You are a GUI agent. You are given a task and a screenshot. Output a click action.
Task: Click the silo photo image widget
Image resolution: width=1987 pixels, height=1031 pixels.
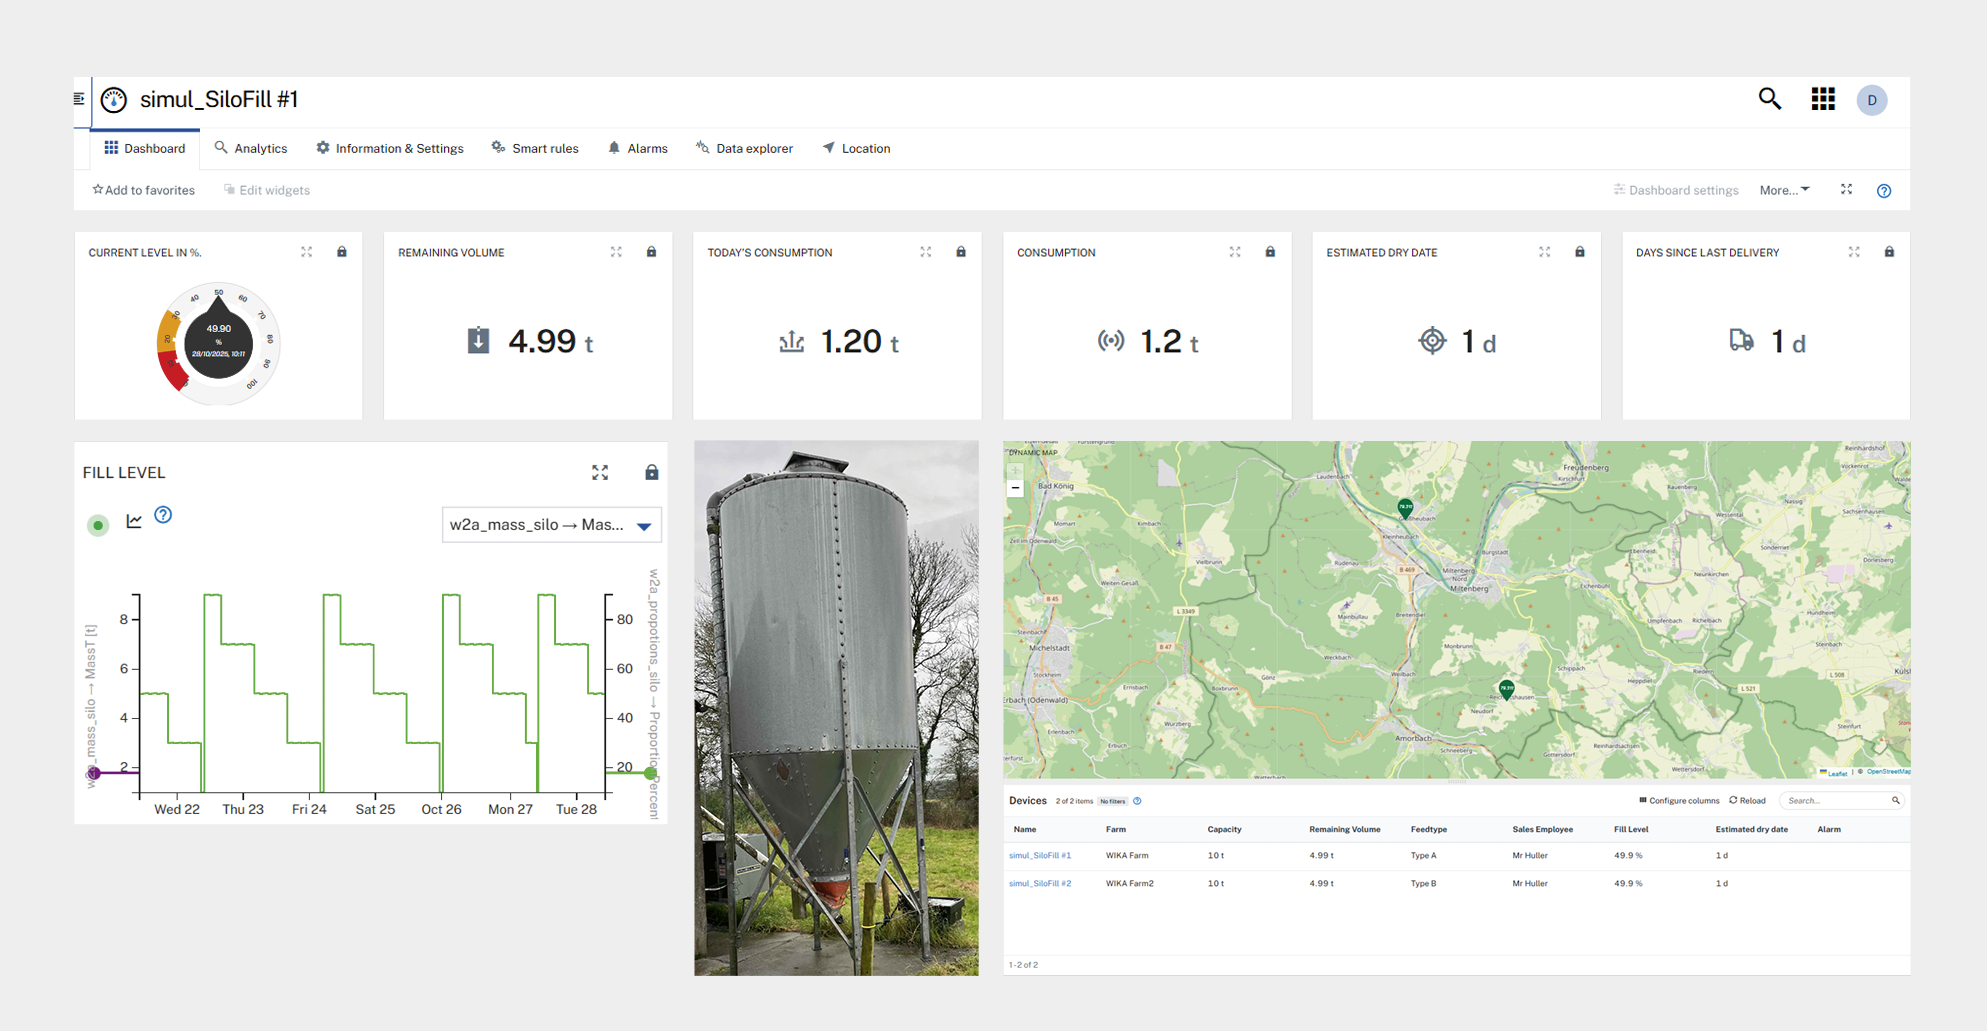pos(836,708)
